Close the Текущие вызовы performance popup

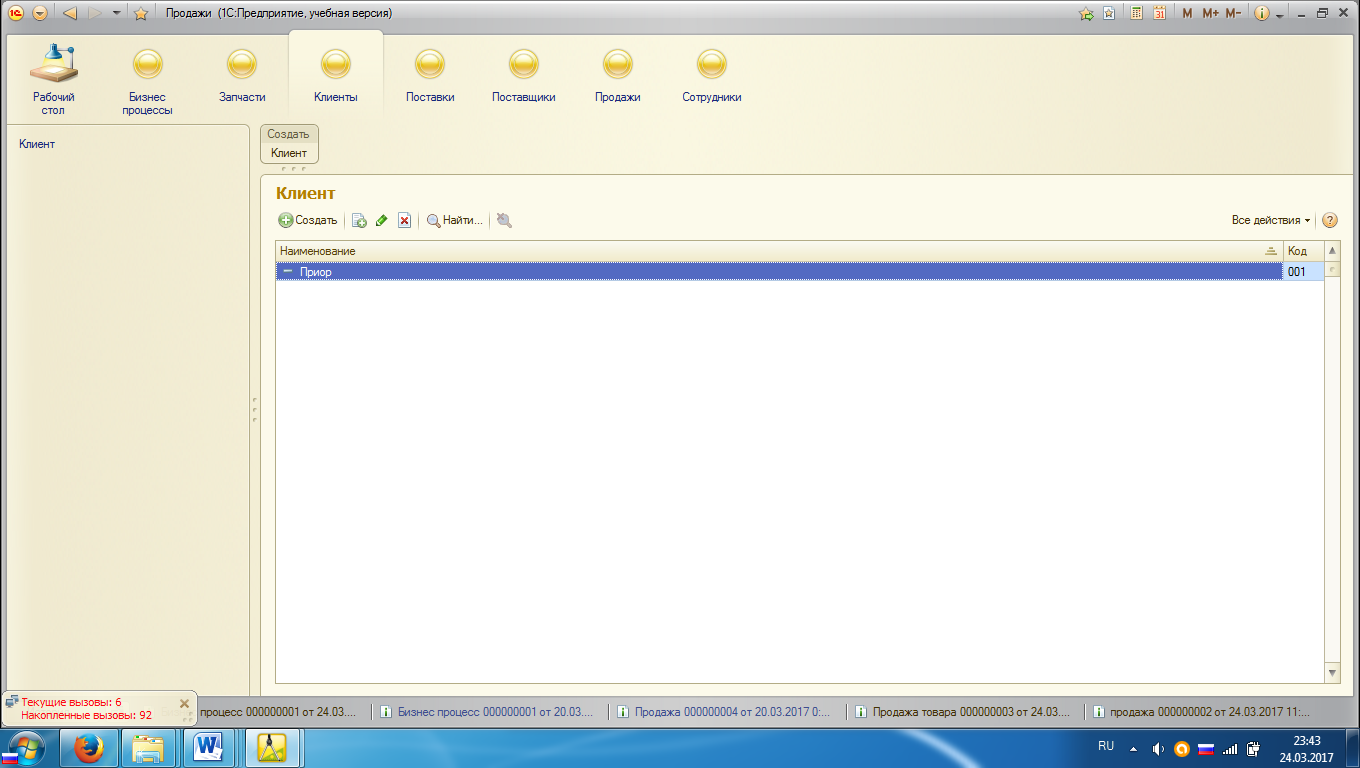[x=184, y=703]
